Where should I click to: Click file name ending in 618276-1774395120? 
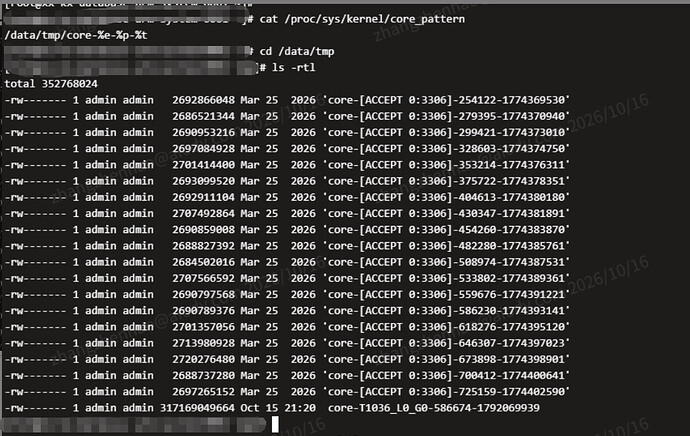(x=447, y=327)
